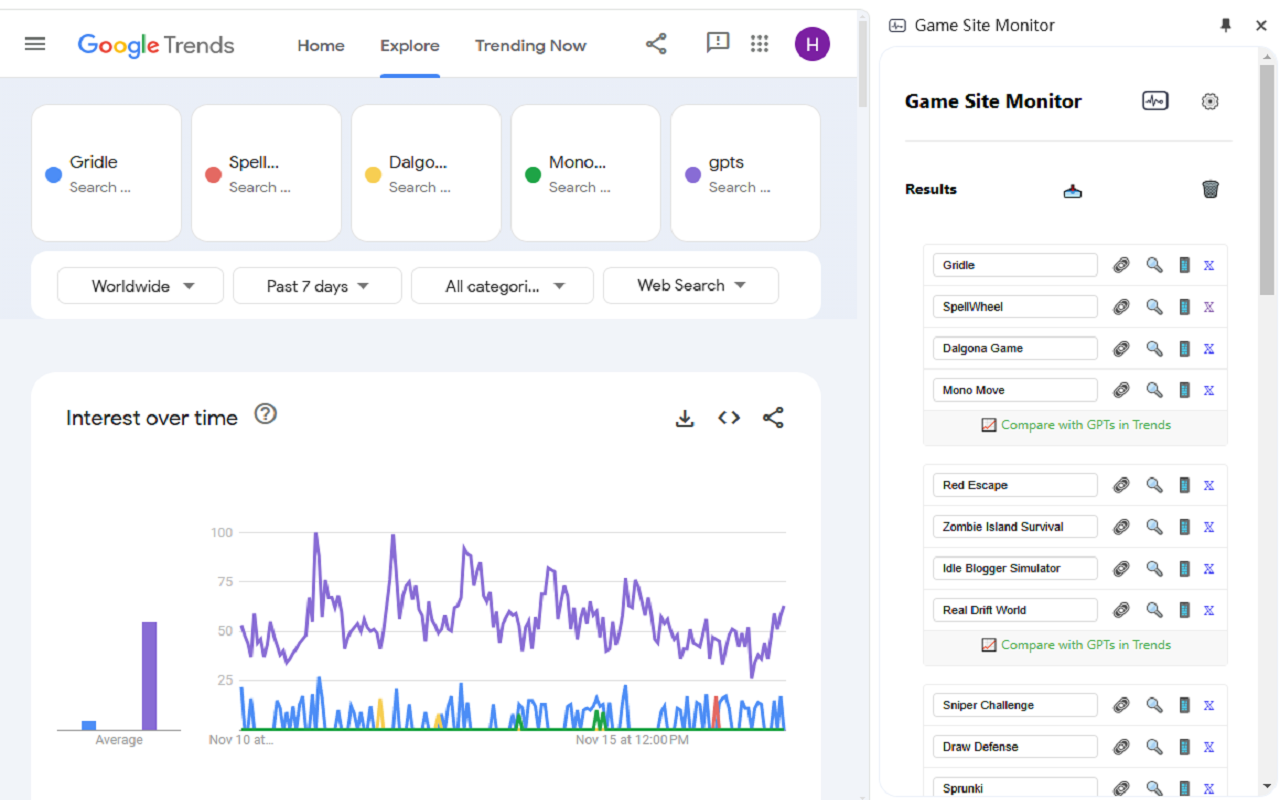Click the X icon for Gridle
Viewport: 1280px width, 800px height.
(x=1208, y=265)
